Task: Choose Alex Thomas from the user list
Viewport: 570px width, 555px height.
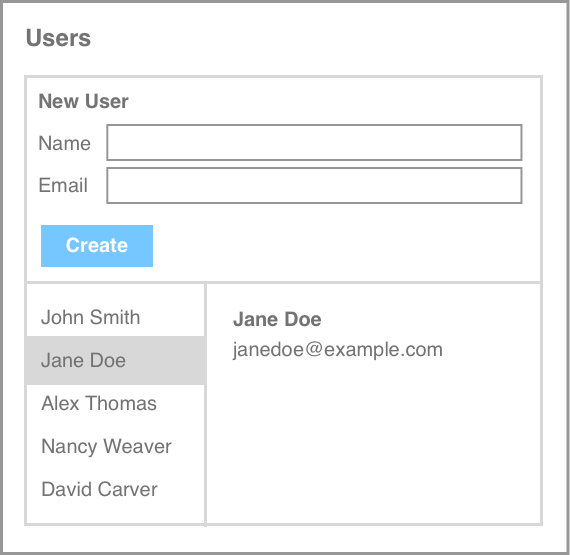Action: coord(116,403)
